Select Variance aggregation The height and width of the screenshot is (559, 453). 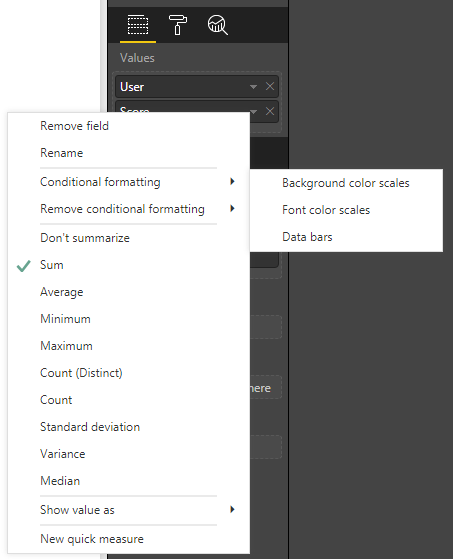click(129, 454)
